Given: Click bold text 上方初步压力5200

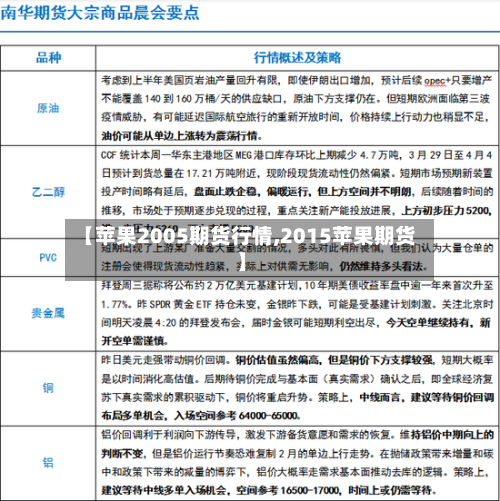Looking at the screenshot, I should (x=446, y=210).
